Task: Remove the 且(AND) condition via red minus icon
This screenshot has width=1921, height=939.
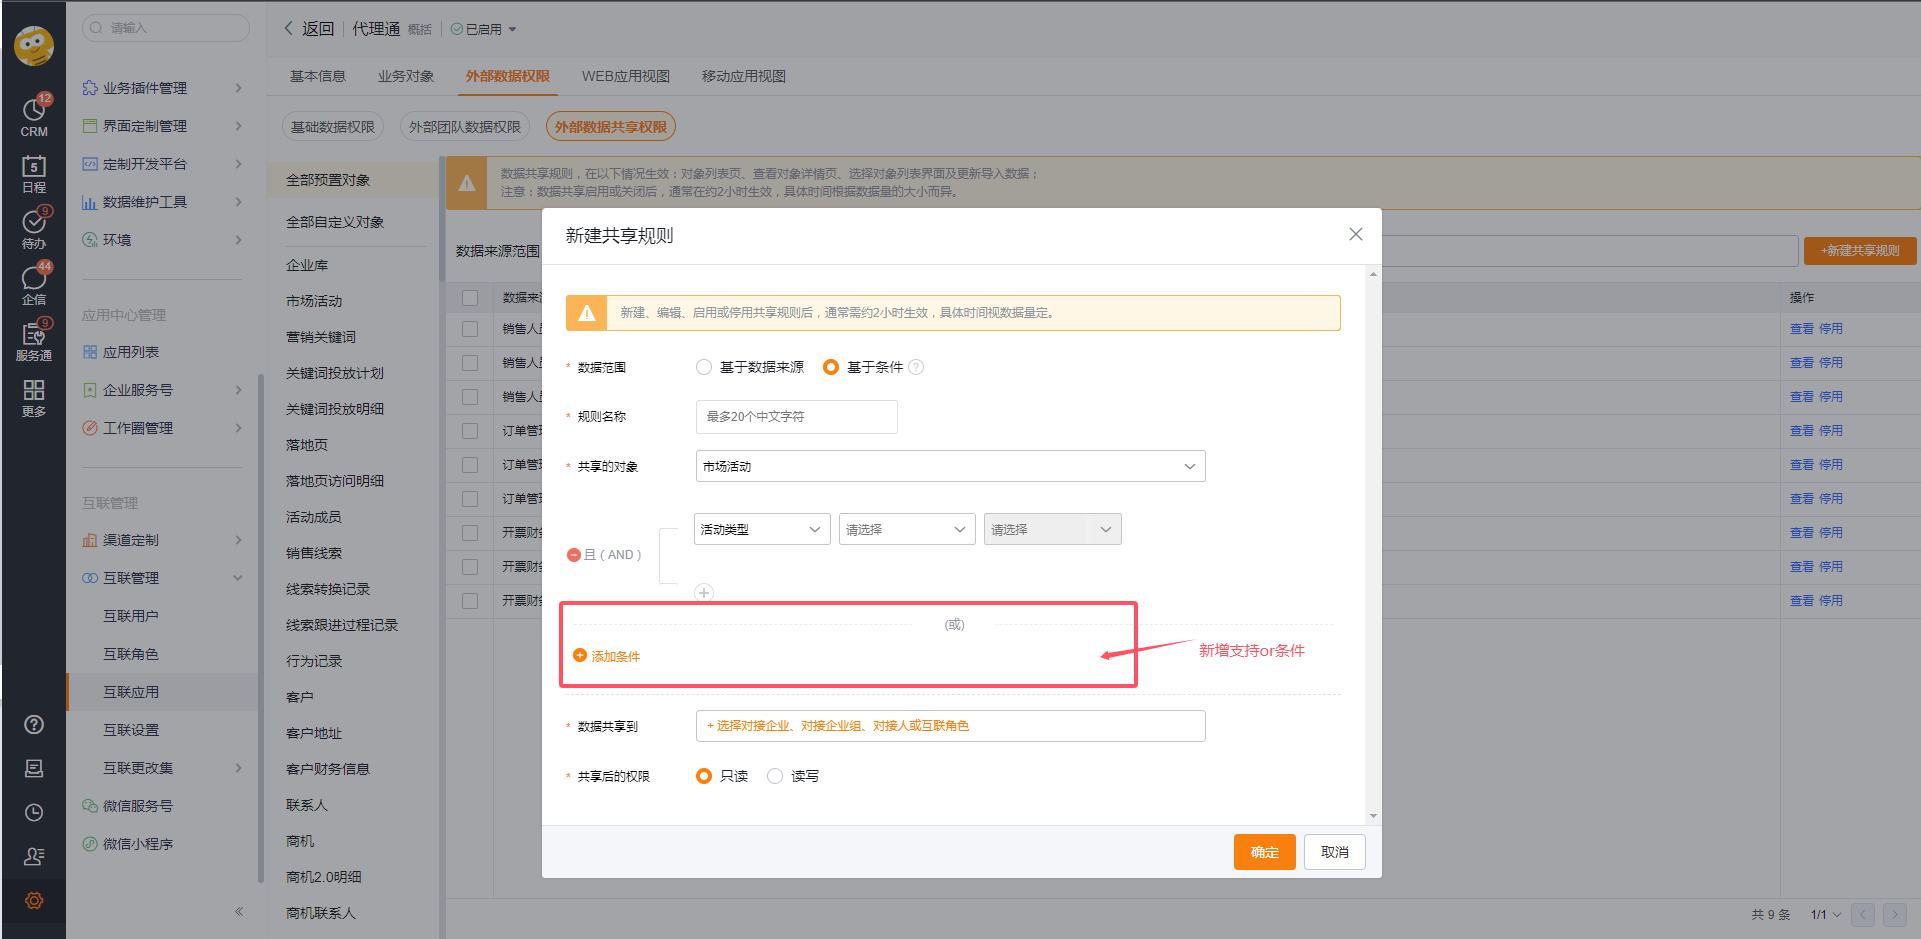Action: (x=573, y=554)
